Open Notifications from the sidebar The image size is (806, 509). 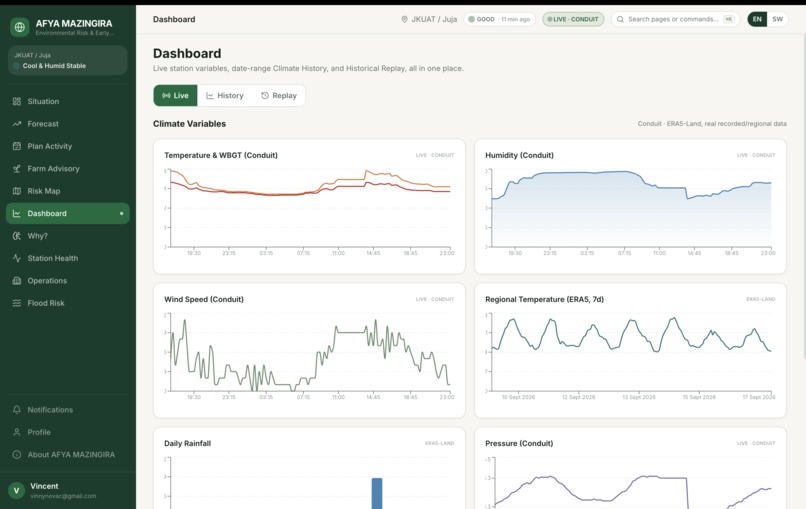click(x=67, y=410)
